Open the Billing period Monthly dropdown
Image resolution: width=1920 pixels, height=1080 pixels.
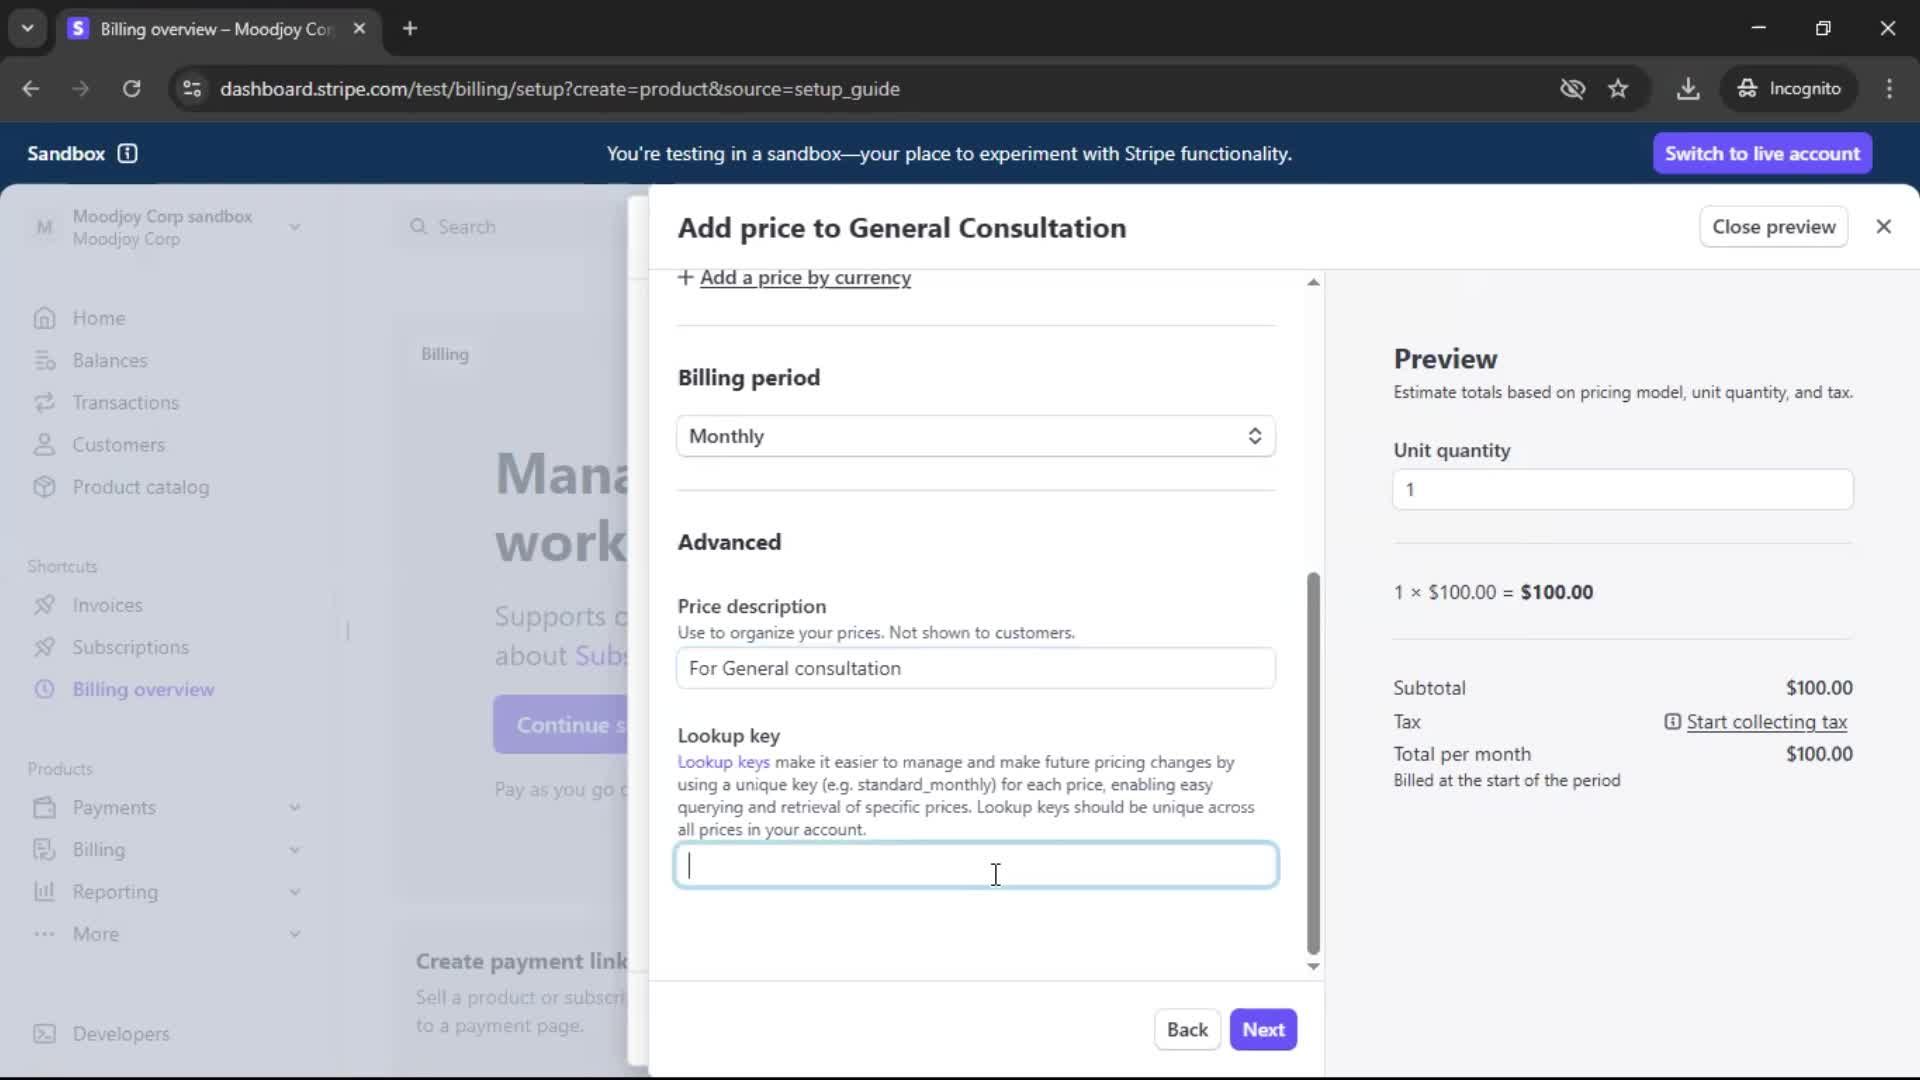[x=975, y=436]
